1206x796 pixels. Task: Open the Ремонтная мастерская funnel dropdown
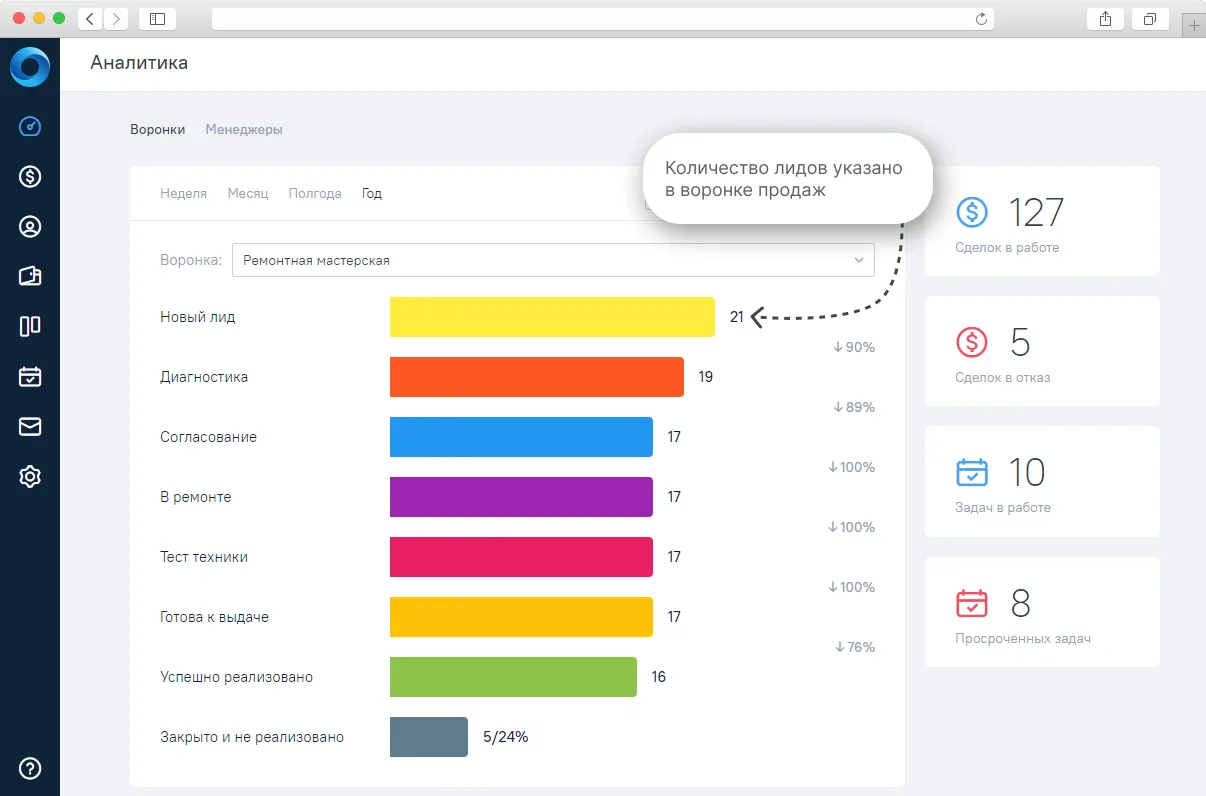pyautogui.click(x=553, y=260)
